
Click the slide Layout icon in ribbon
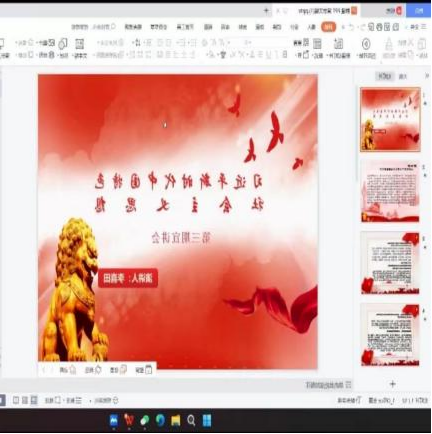click(x=317, y=43)
